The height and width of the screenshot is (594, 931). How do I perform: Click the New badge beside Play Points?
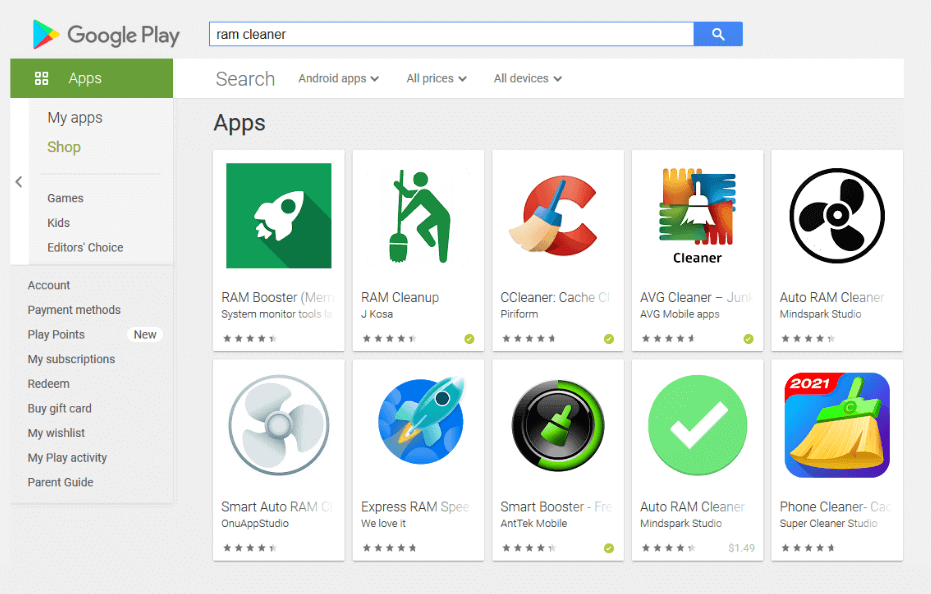pos(145,334)
